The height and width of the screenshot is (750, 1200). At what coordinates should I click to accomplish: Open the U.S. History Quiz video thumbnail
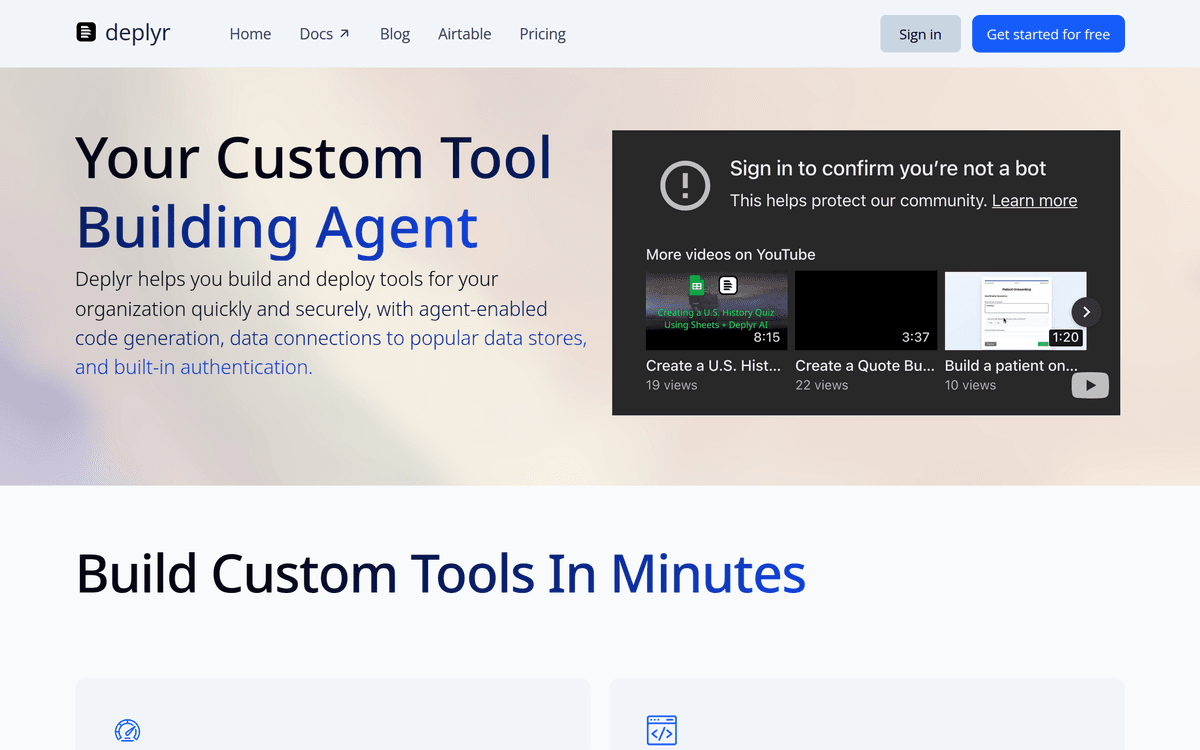click(x=716, y=310)
